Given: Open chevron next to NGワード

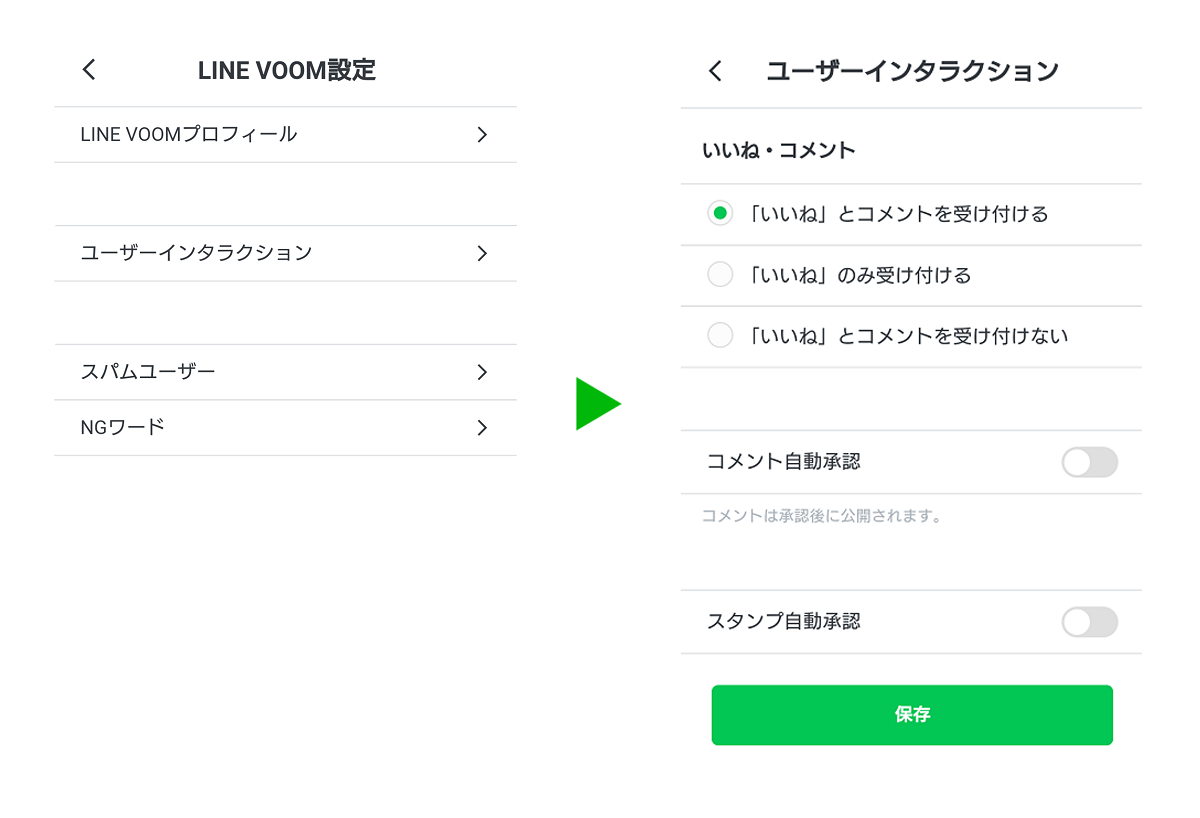Looking at the screenshot, I should coord(482,428).
